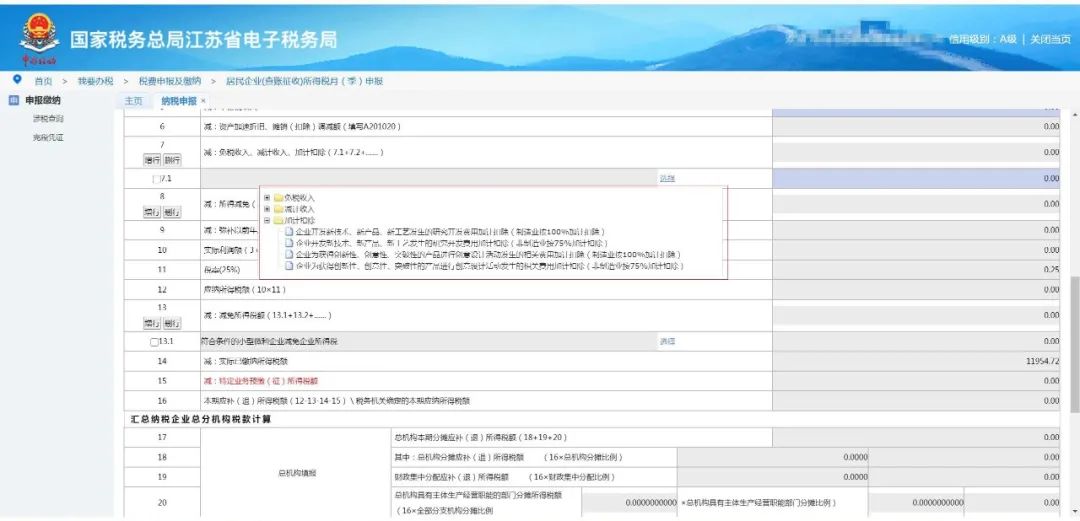Select 免税收入 in the popup tree
The width and height of the screenshot is (1080, 521).
(300, 198)
